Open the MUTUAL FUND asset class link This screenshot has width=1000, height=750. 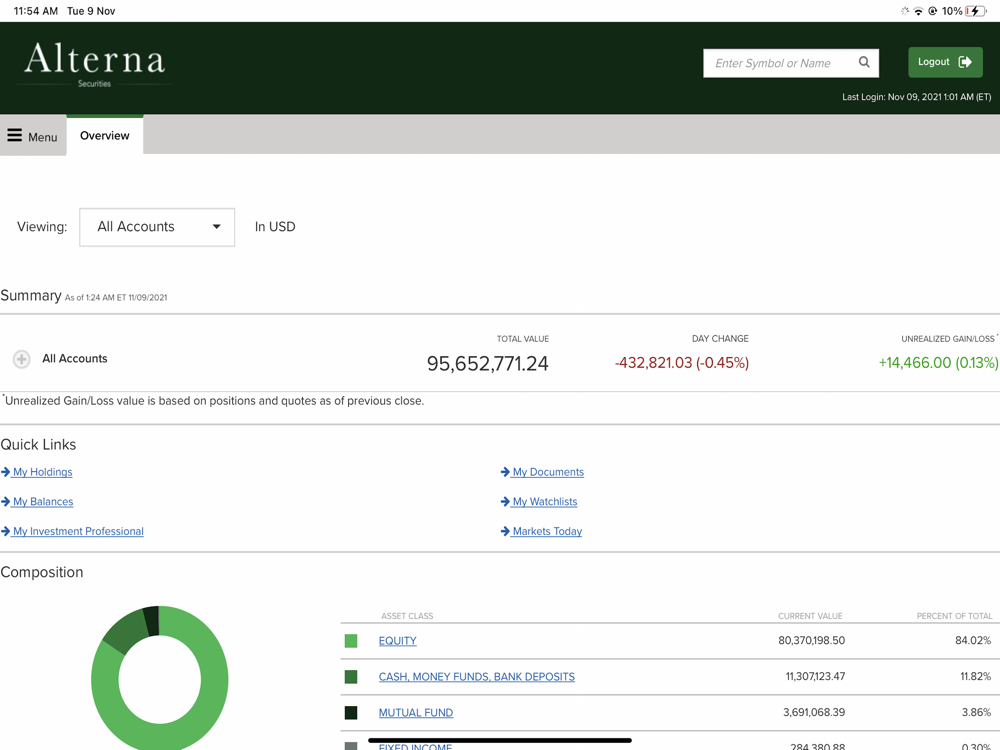click(x=416, y=712)
